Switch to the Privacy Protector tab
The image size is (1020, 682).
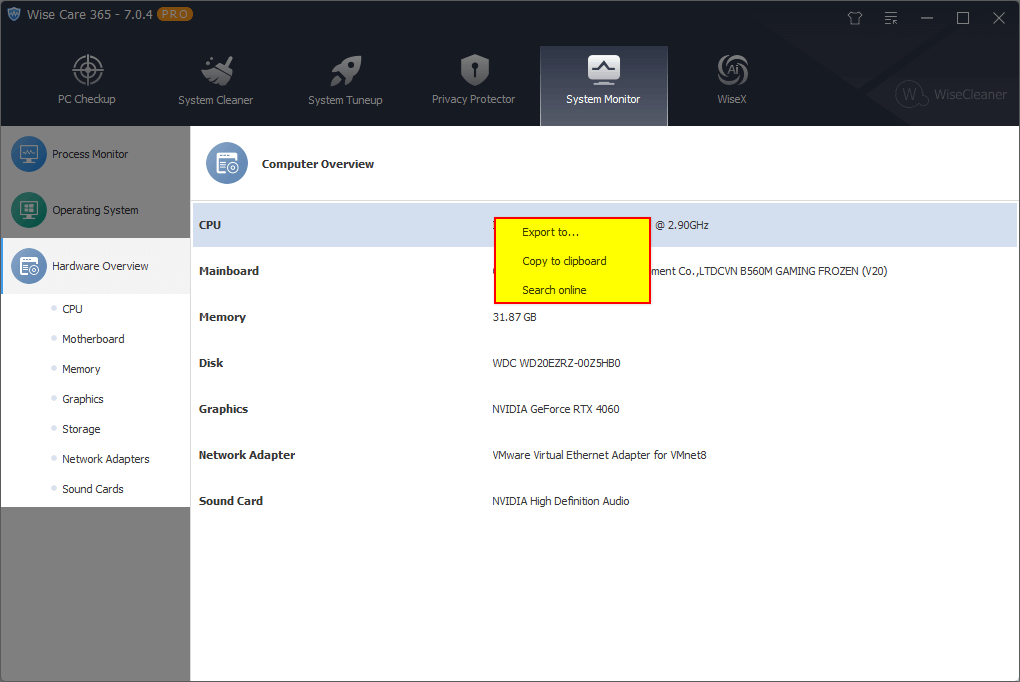(474, 85)
